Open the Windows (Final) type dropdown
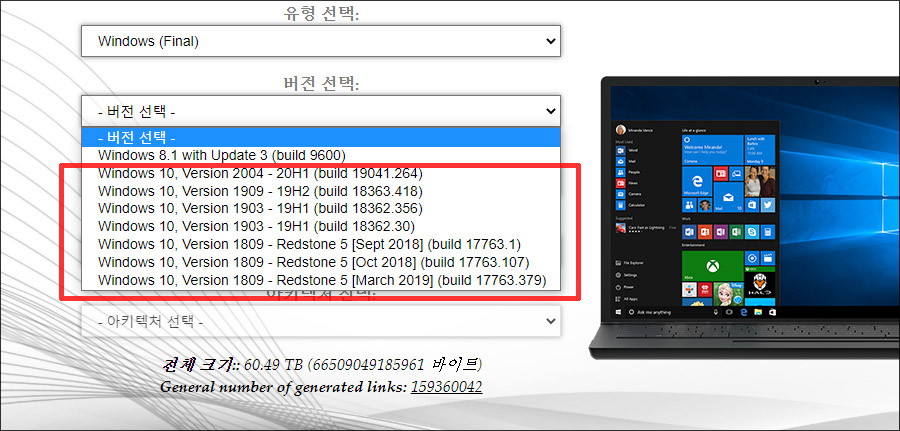 (320, 41)
